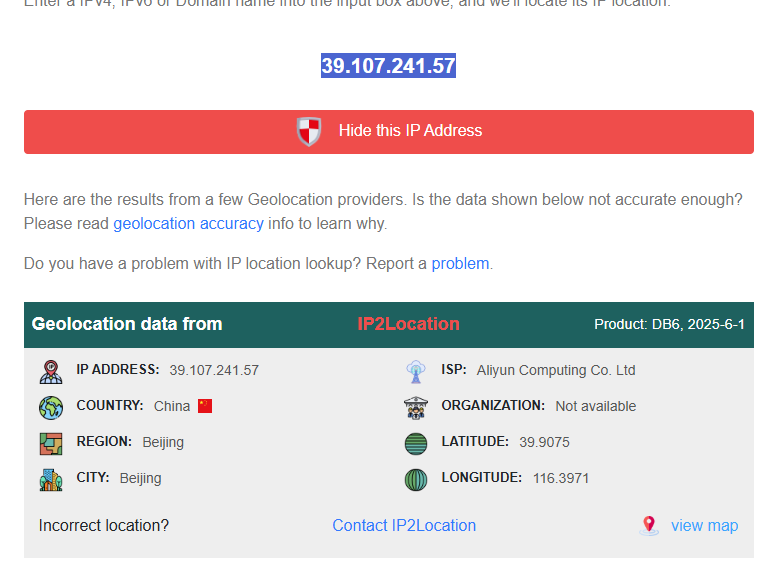
Task: Click the Hide this IP Address button
Action: click(389, 132)
